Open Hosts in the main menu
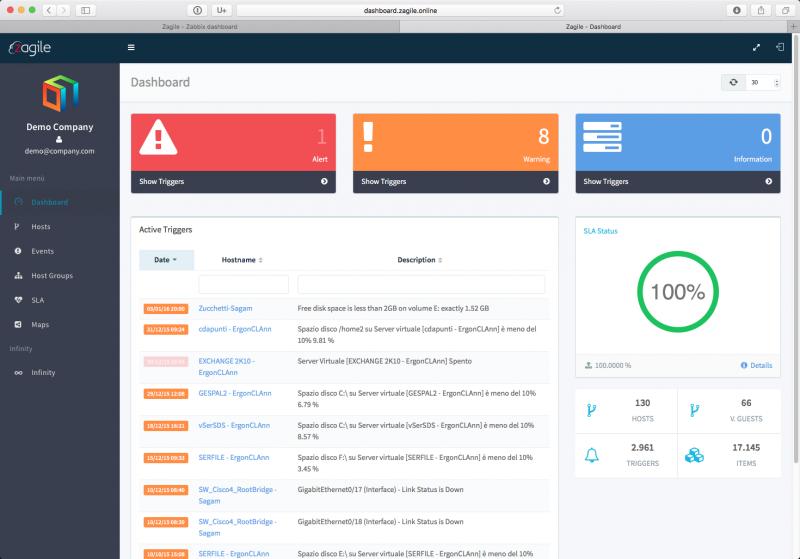Image resolution: width=800 pixels, height=559 pixels. tap(40, 227)
